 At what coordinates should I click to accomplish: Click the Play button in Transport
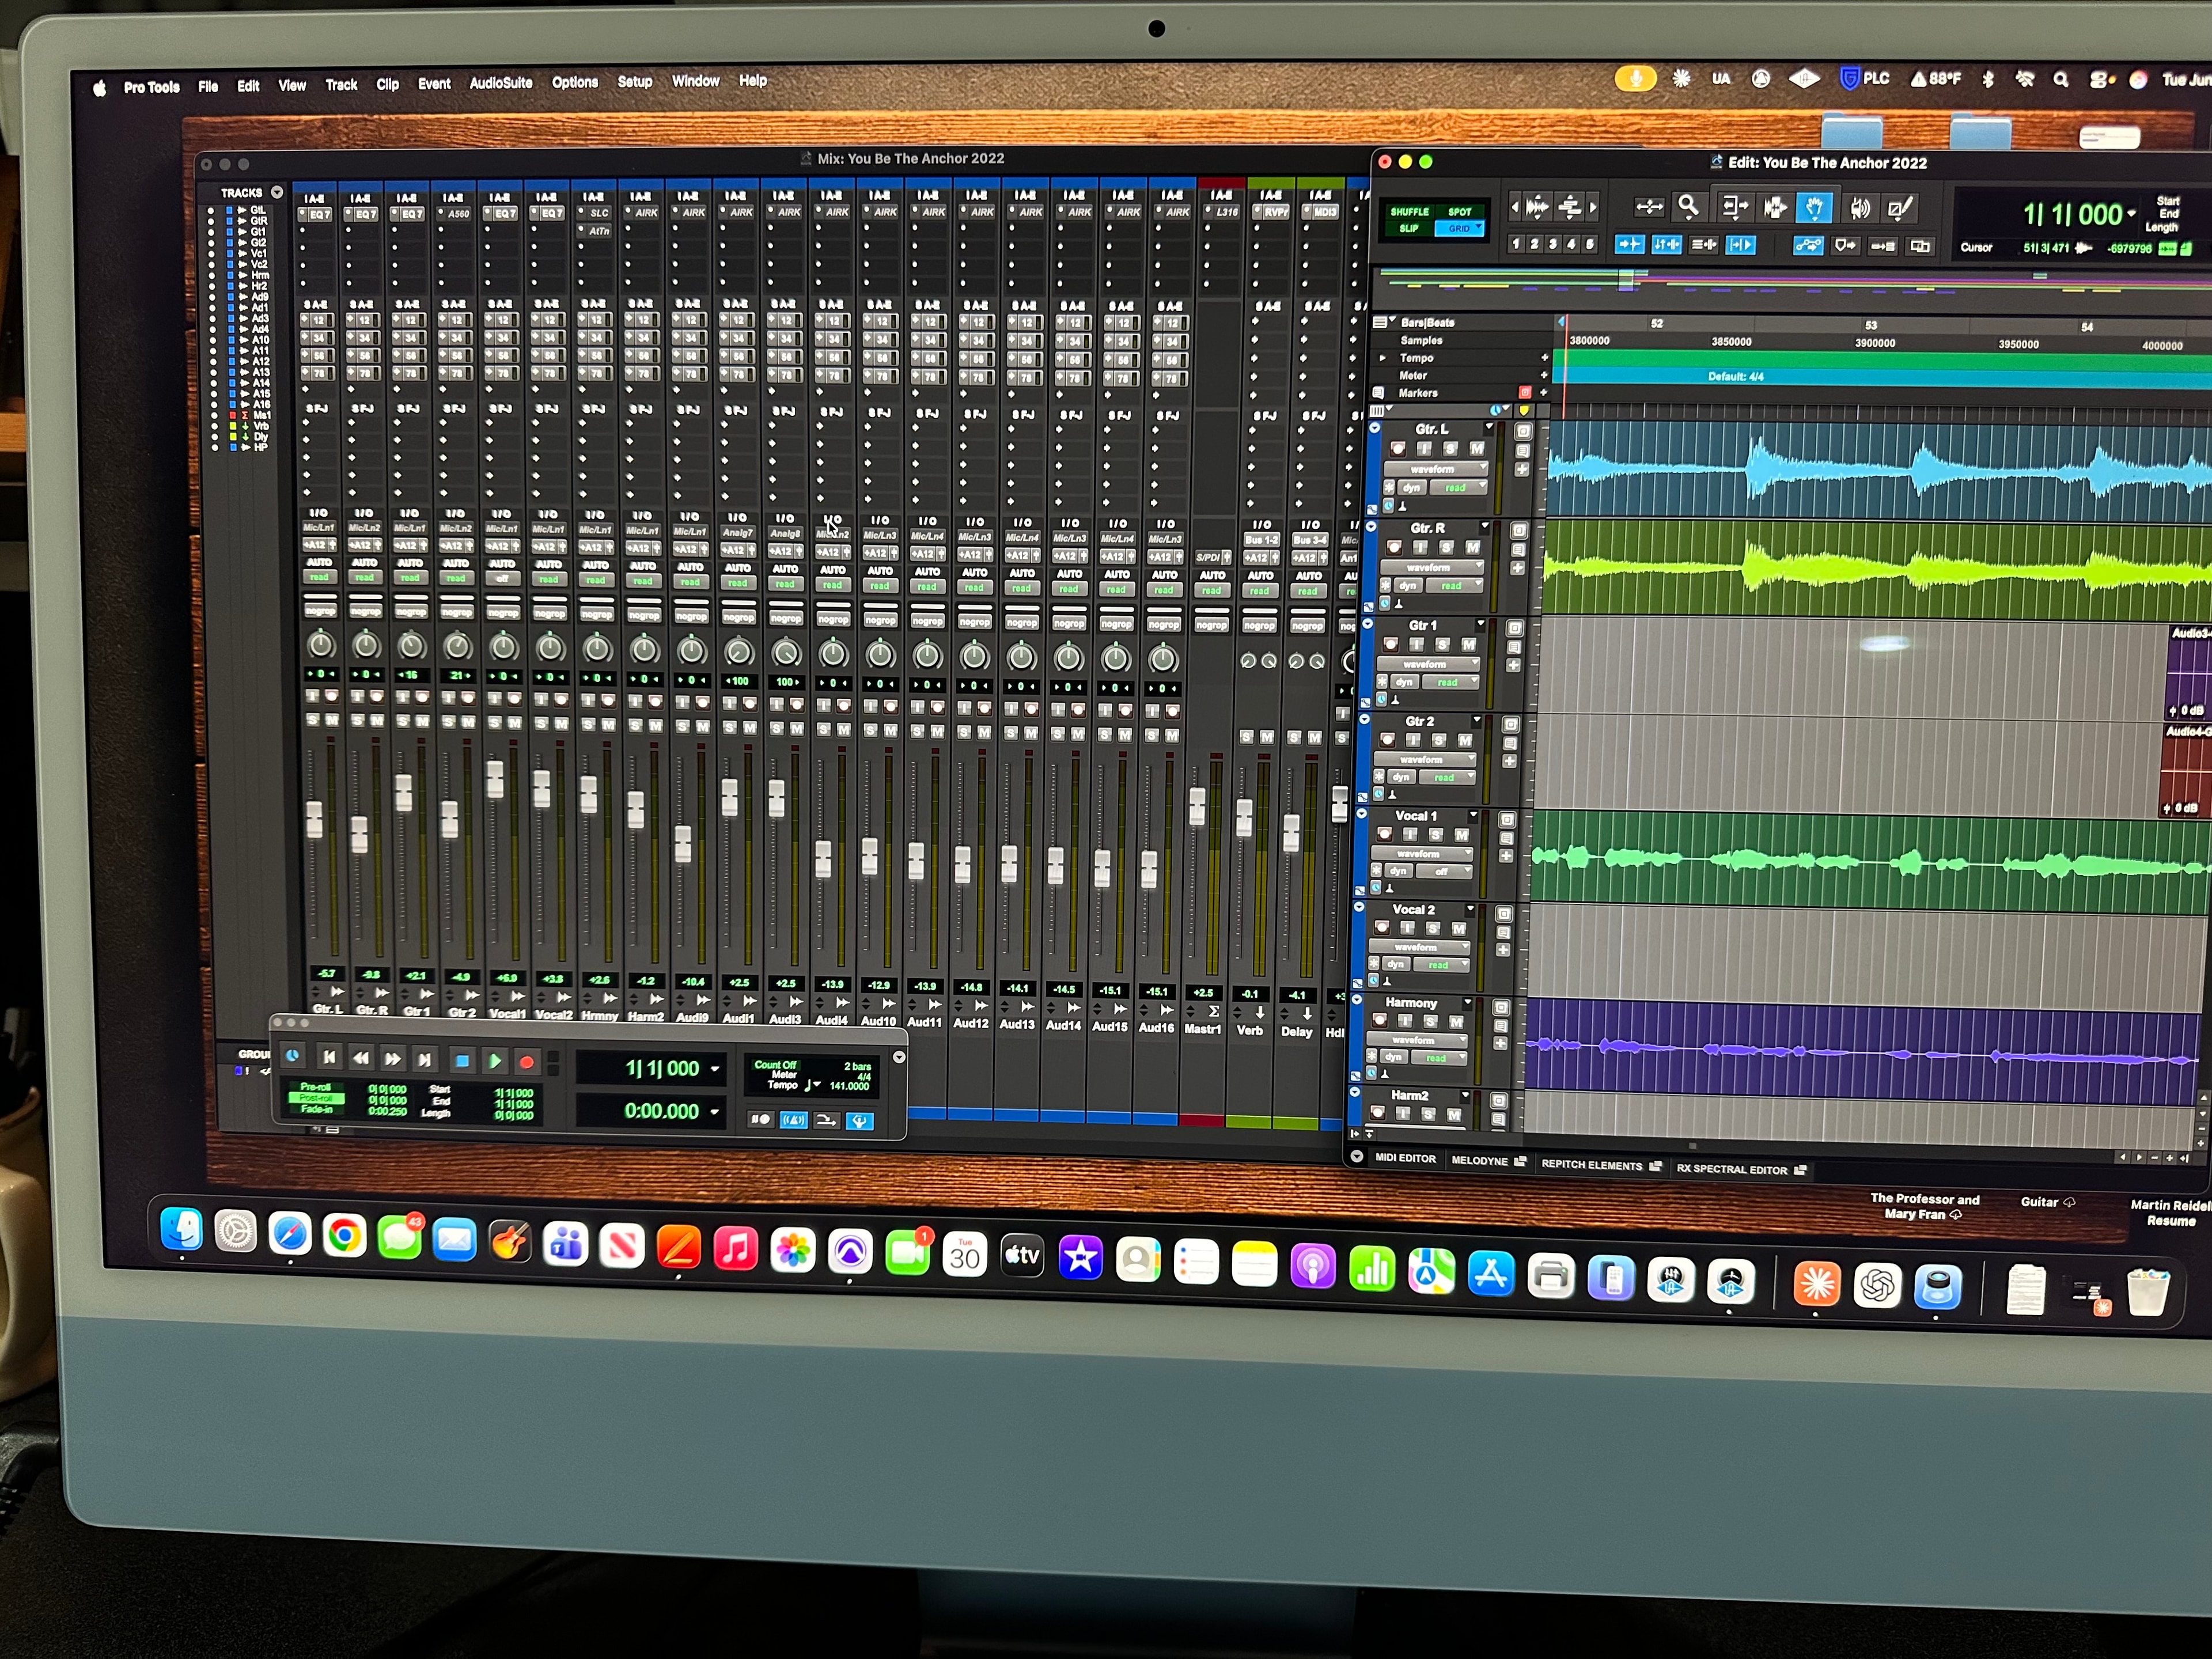click(496, 1060)
